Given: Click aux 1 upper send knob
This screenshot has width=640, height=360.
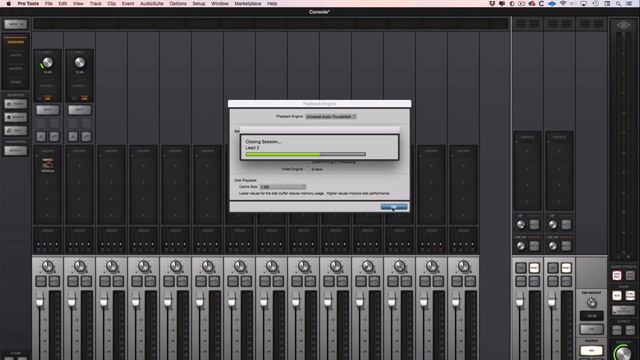Looking at the screenshot, I should [x=521, y=224].
